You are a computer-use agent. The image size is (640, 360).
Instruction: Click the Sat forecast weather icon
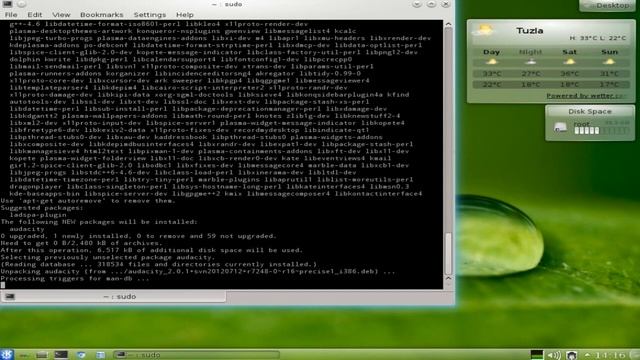coord(569,62)
